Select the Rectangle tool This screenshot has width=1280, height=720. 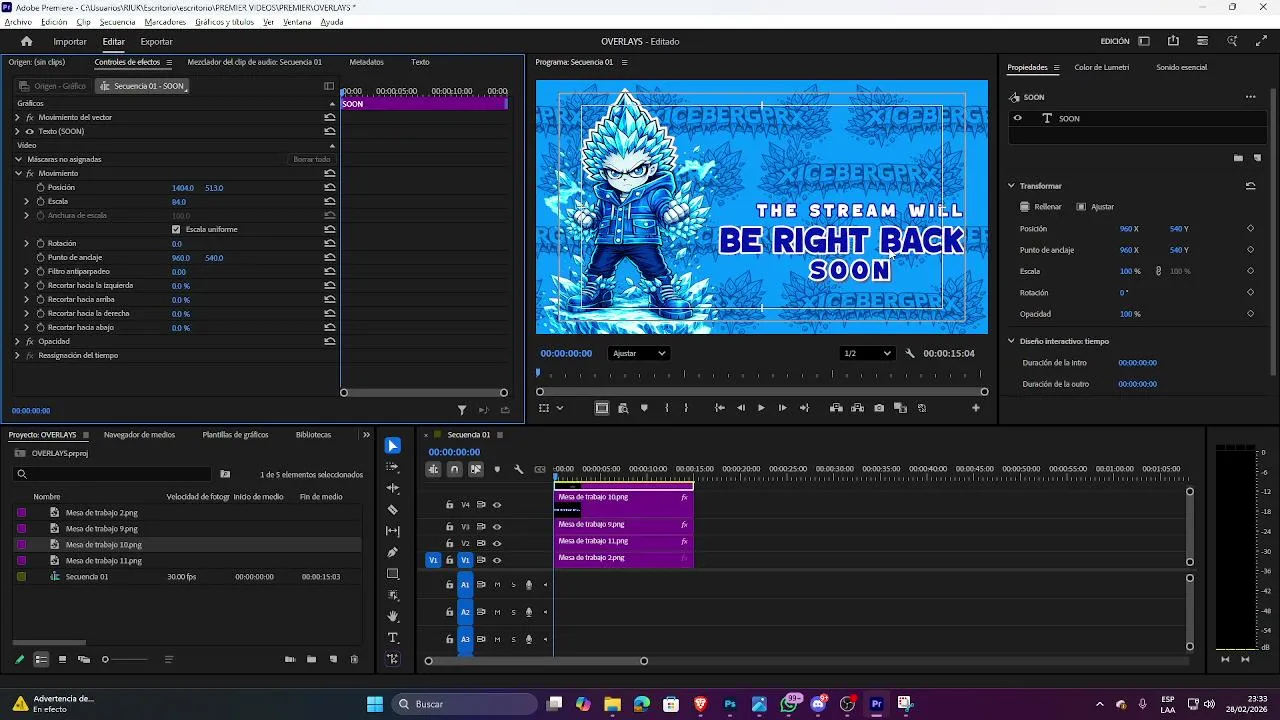pyautogui.click(x=393, y=574)
